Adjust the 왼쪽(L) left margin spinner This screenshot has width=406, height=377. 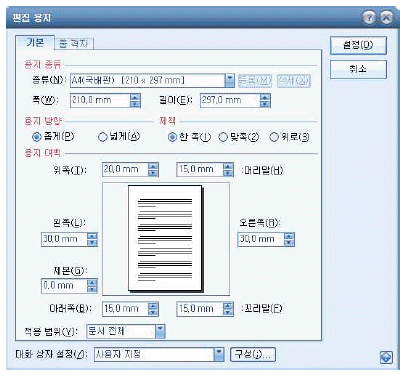tap(92, 239)
